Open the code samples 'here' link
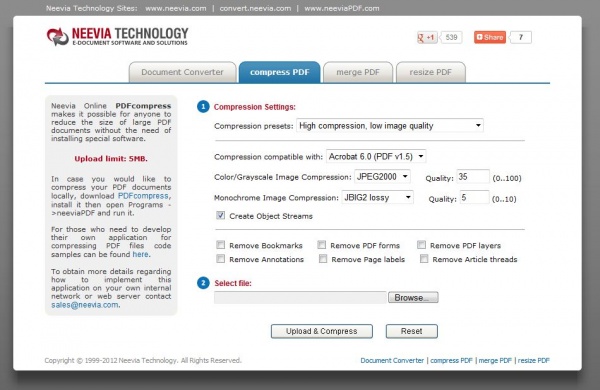 click(x=140, y=254)
